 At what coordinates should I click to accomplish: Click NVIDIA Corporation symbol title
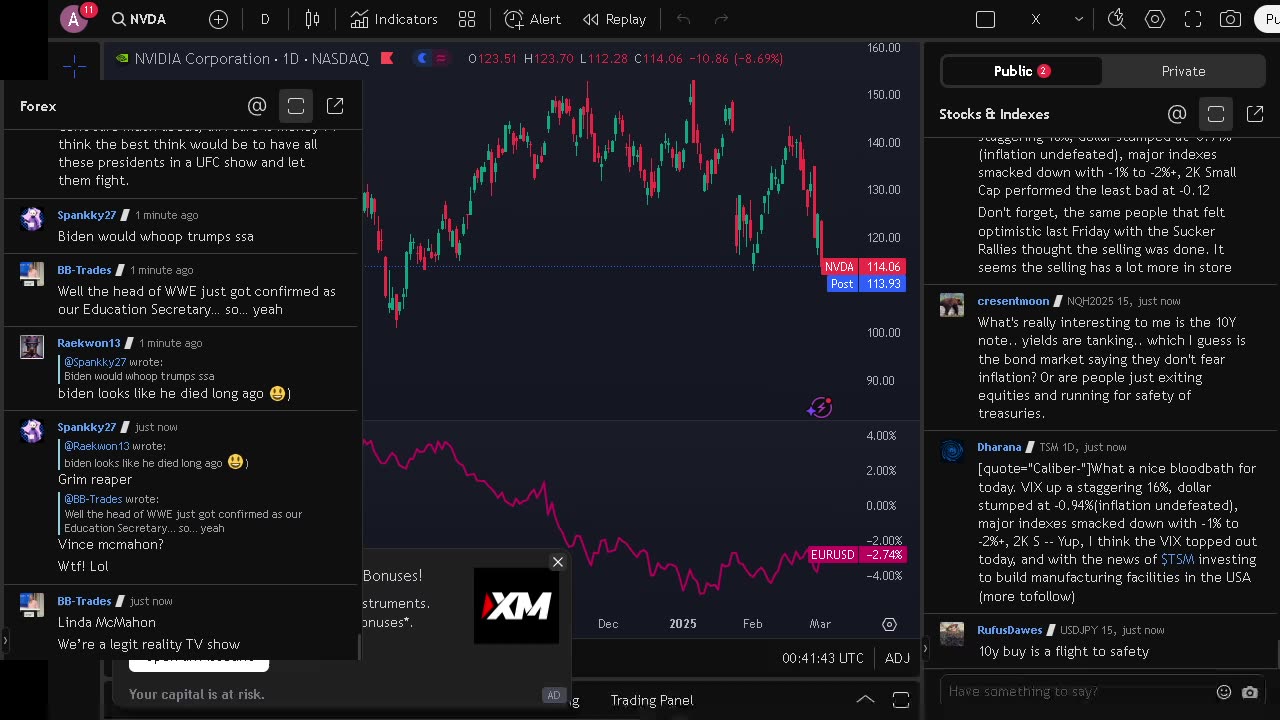tap(205, 59)
